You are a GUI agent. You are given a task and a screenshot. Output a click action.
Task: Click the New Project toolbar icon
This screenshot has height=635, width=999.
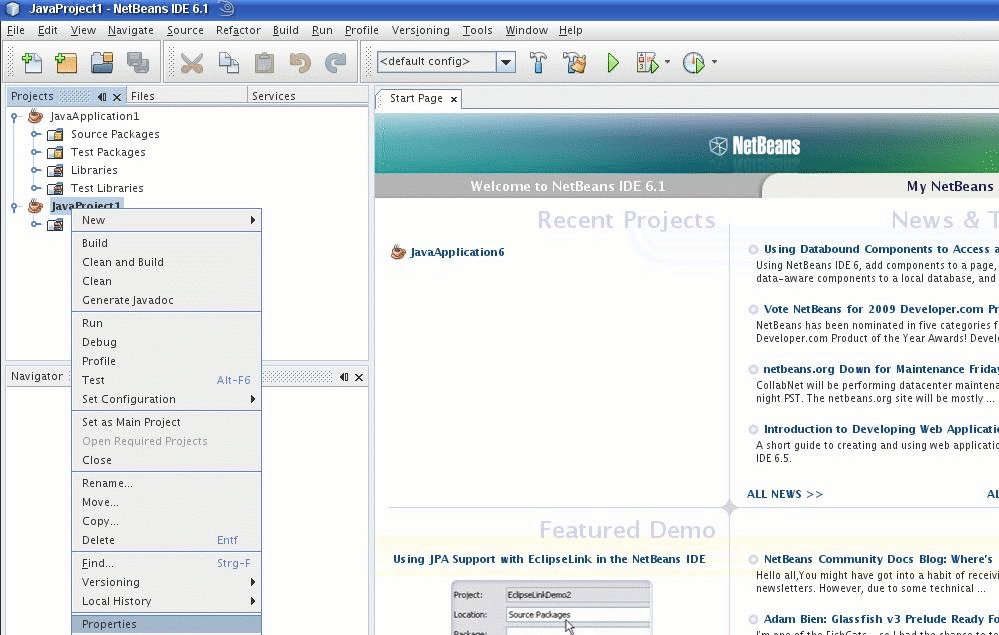(x=66, y=62)
